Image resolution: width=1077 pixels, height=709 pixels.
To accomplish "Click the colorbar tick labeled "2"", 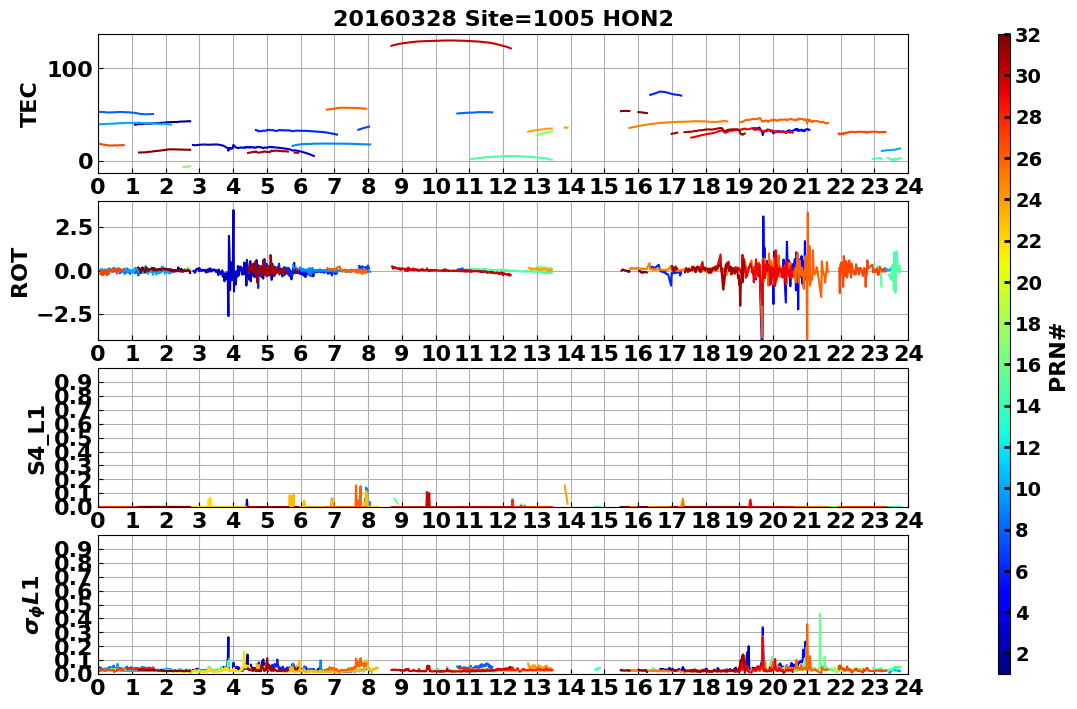I will [1022, 653].
